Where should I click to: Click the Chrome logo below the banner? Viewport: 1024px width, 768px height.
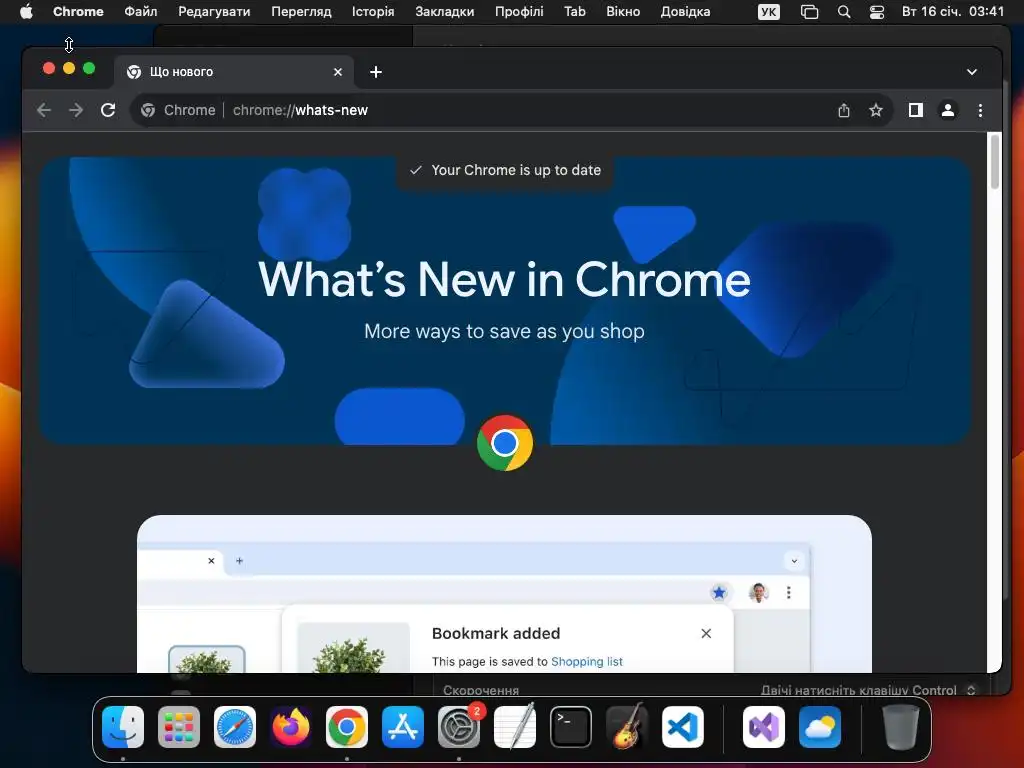point(505,443)
